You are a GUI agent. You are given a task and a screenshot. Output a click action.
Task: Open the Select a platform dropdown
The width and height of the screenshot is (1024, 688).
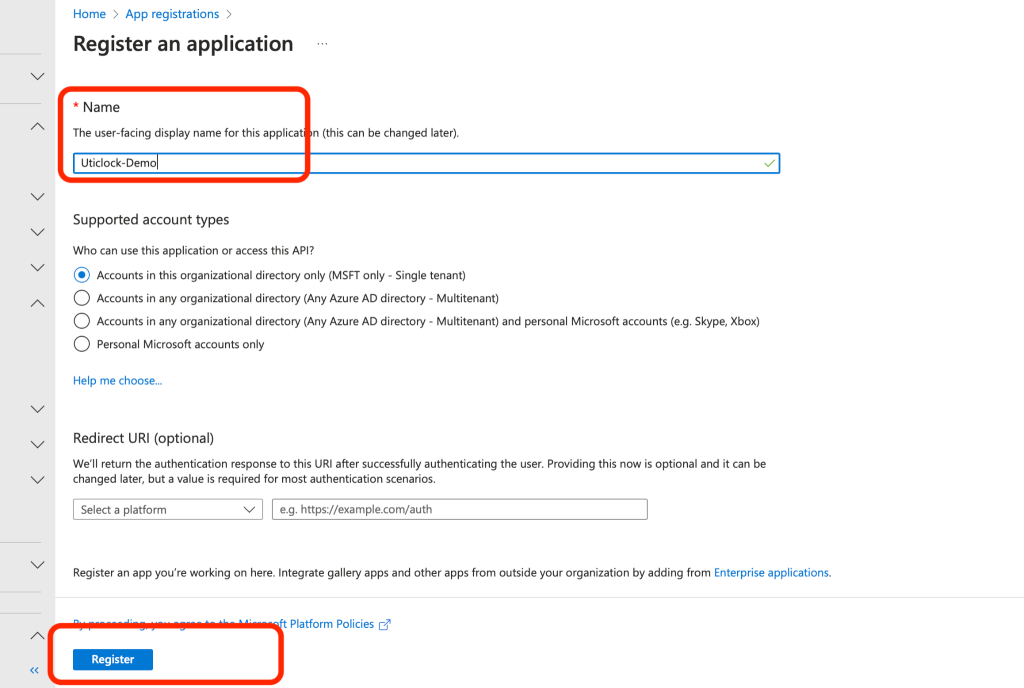click(168, 509)
